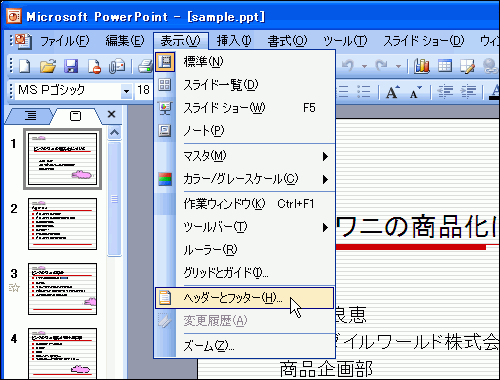
Task: Select slide 1 thumbnail
Action: click(x=62, y=159)
